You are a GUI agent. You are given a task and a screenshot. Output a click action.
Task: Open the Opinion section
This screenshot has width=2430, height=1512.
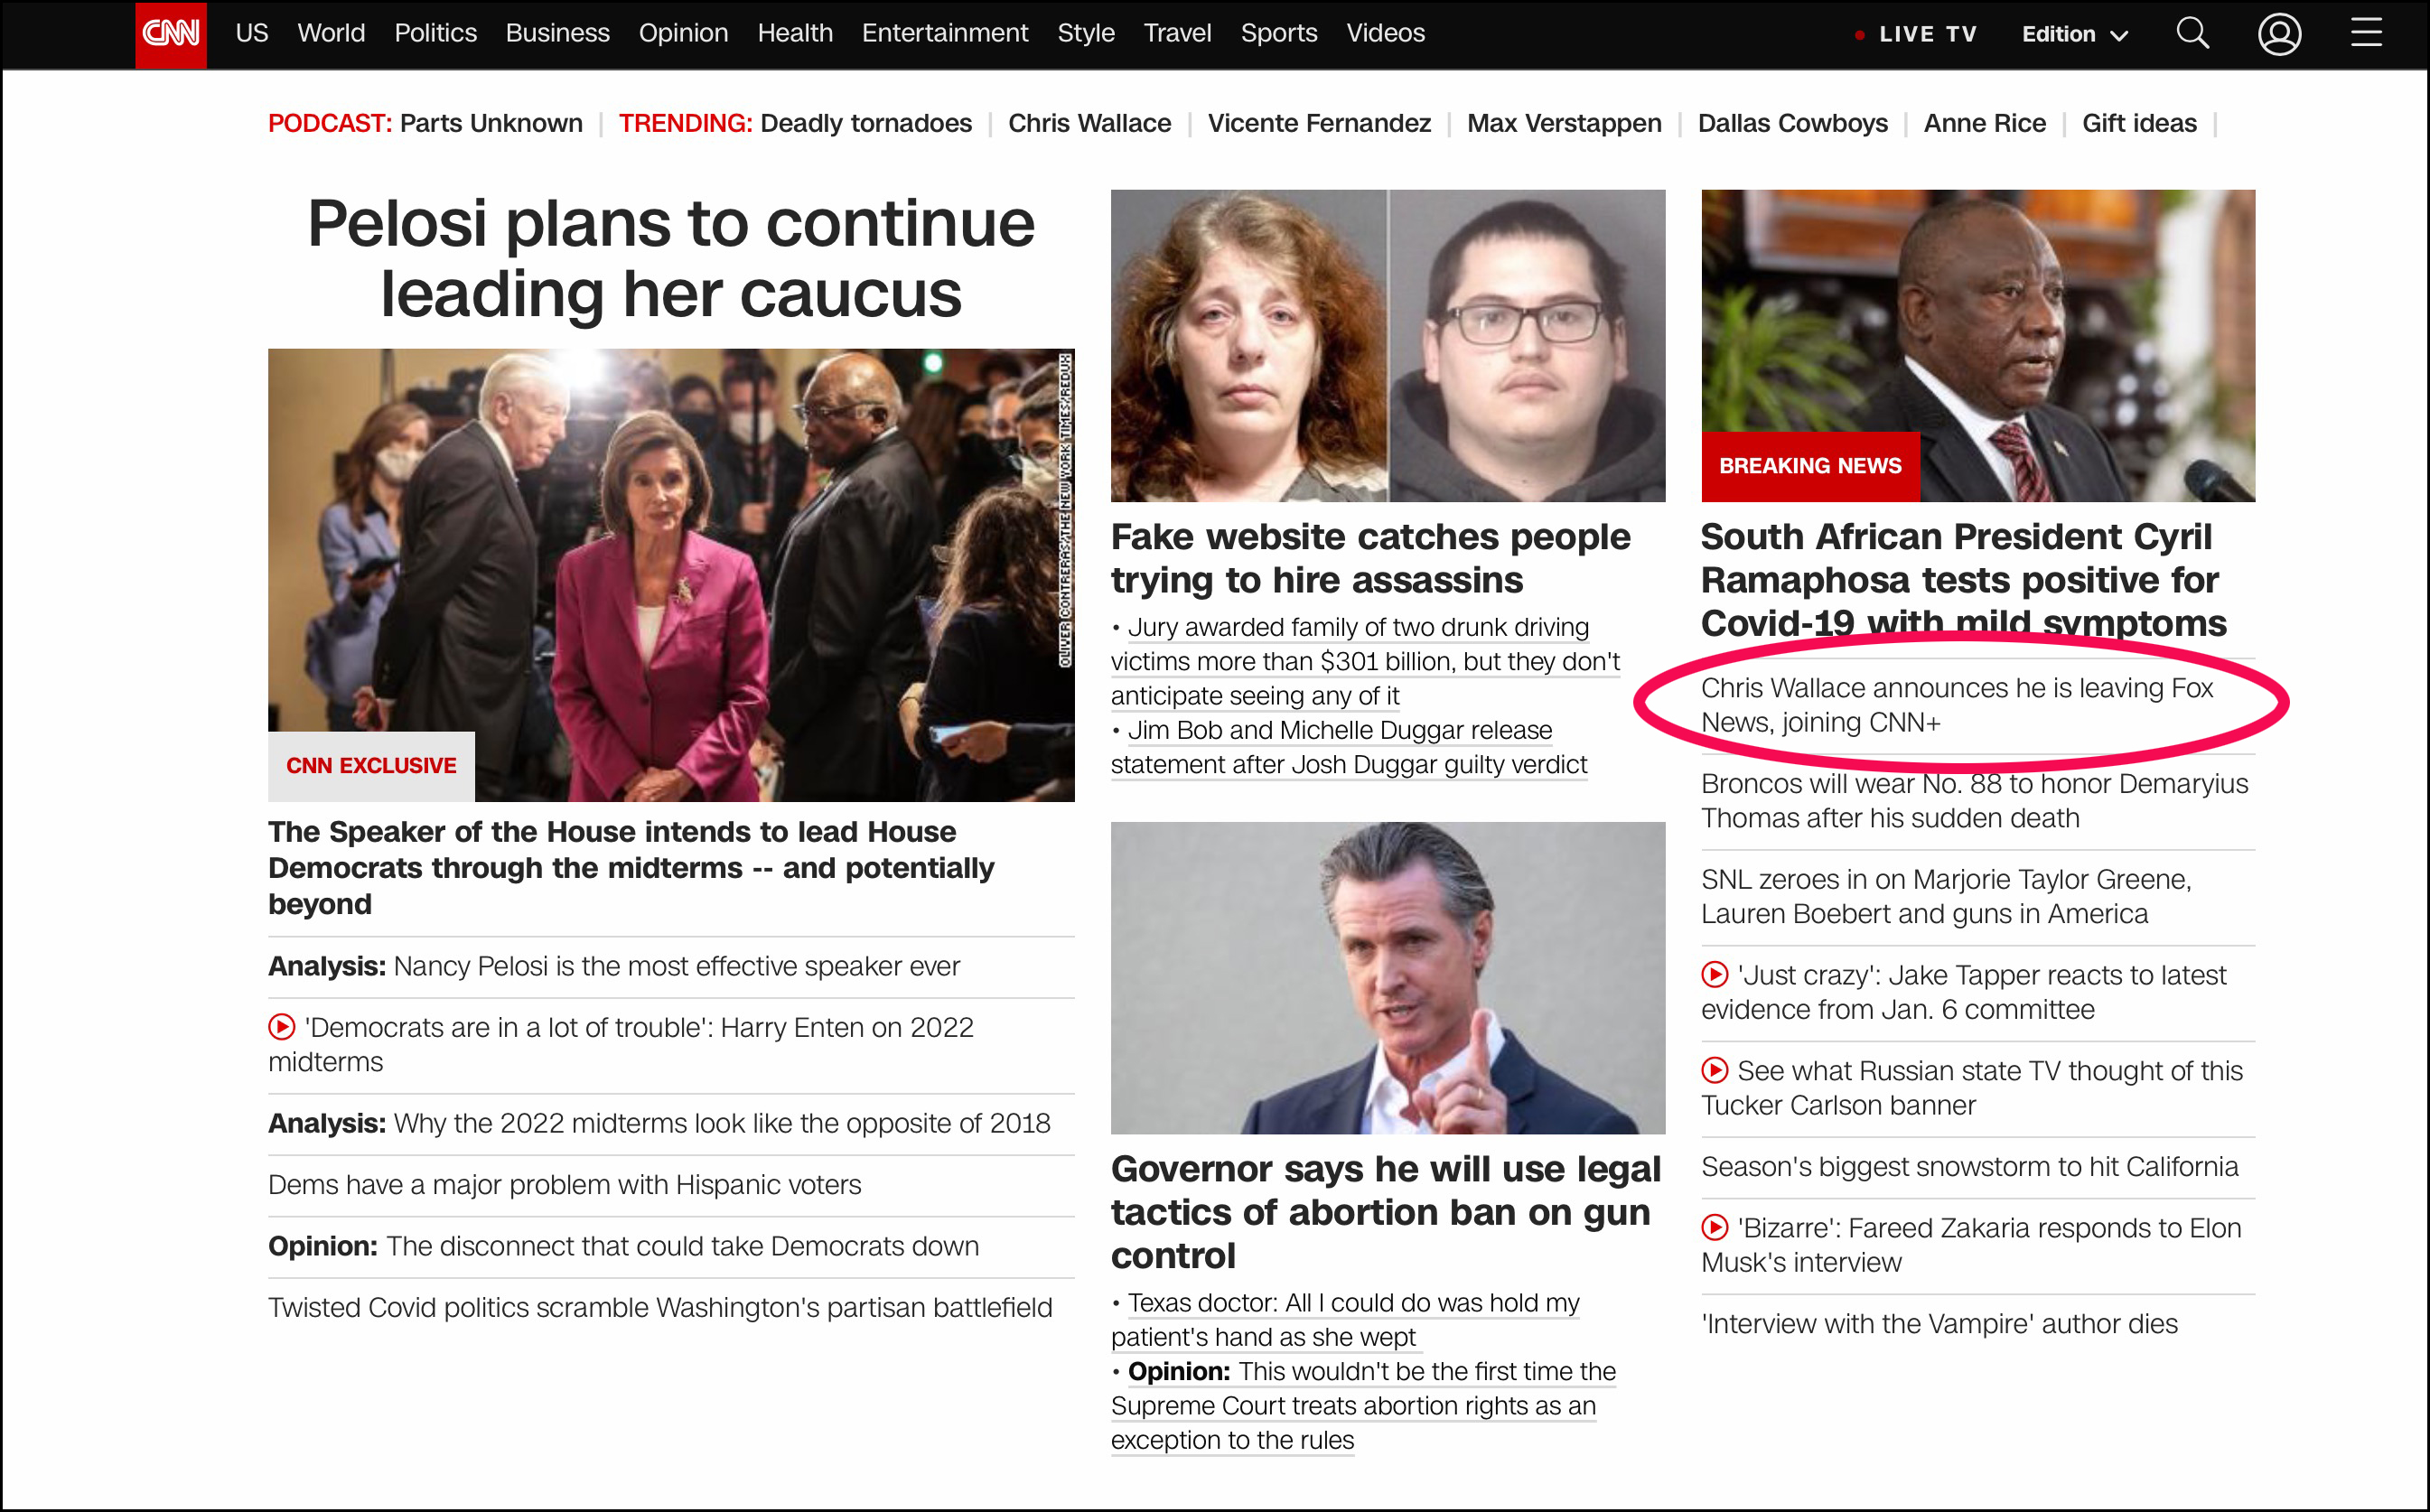683,33
